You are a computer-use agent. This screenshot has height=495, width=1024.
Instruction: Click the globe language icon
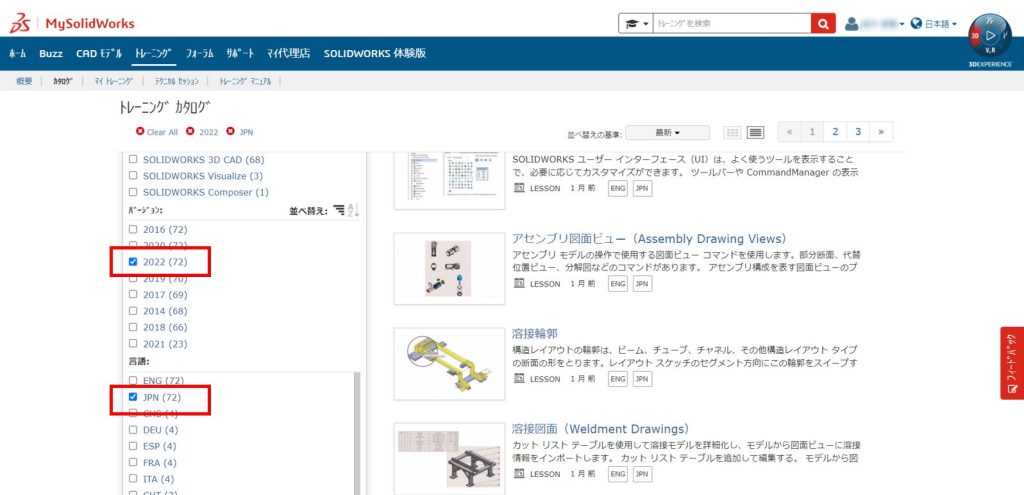click(x=916, y=24)
